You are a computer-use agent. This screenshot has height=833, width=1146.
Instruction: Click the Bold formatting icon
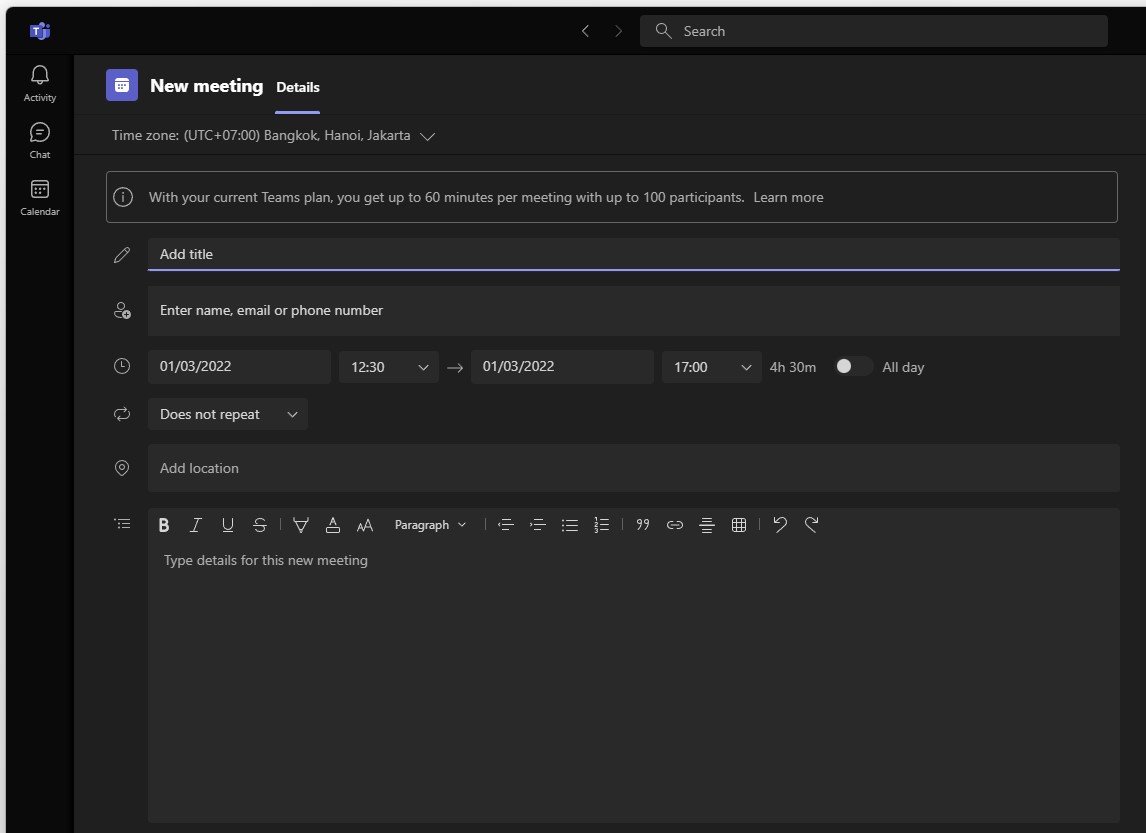(164, 525)
